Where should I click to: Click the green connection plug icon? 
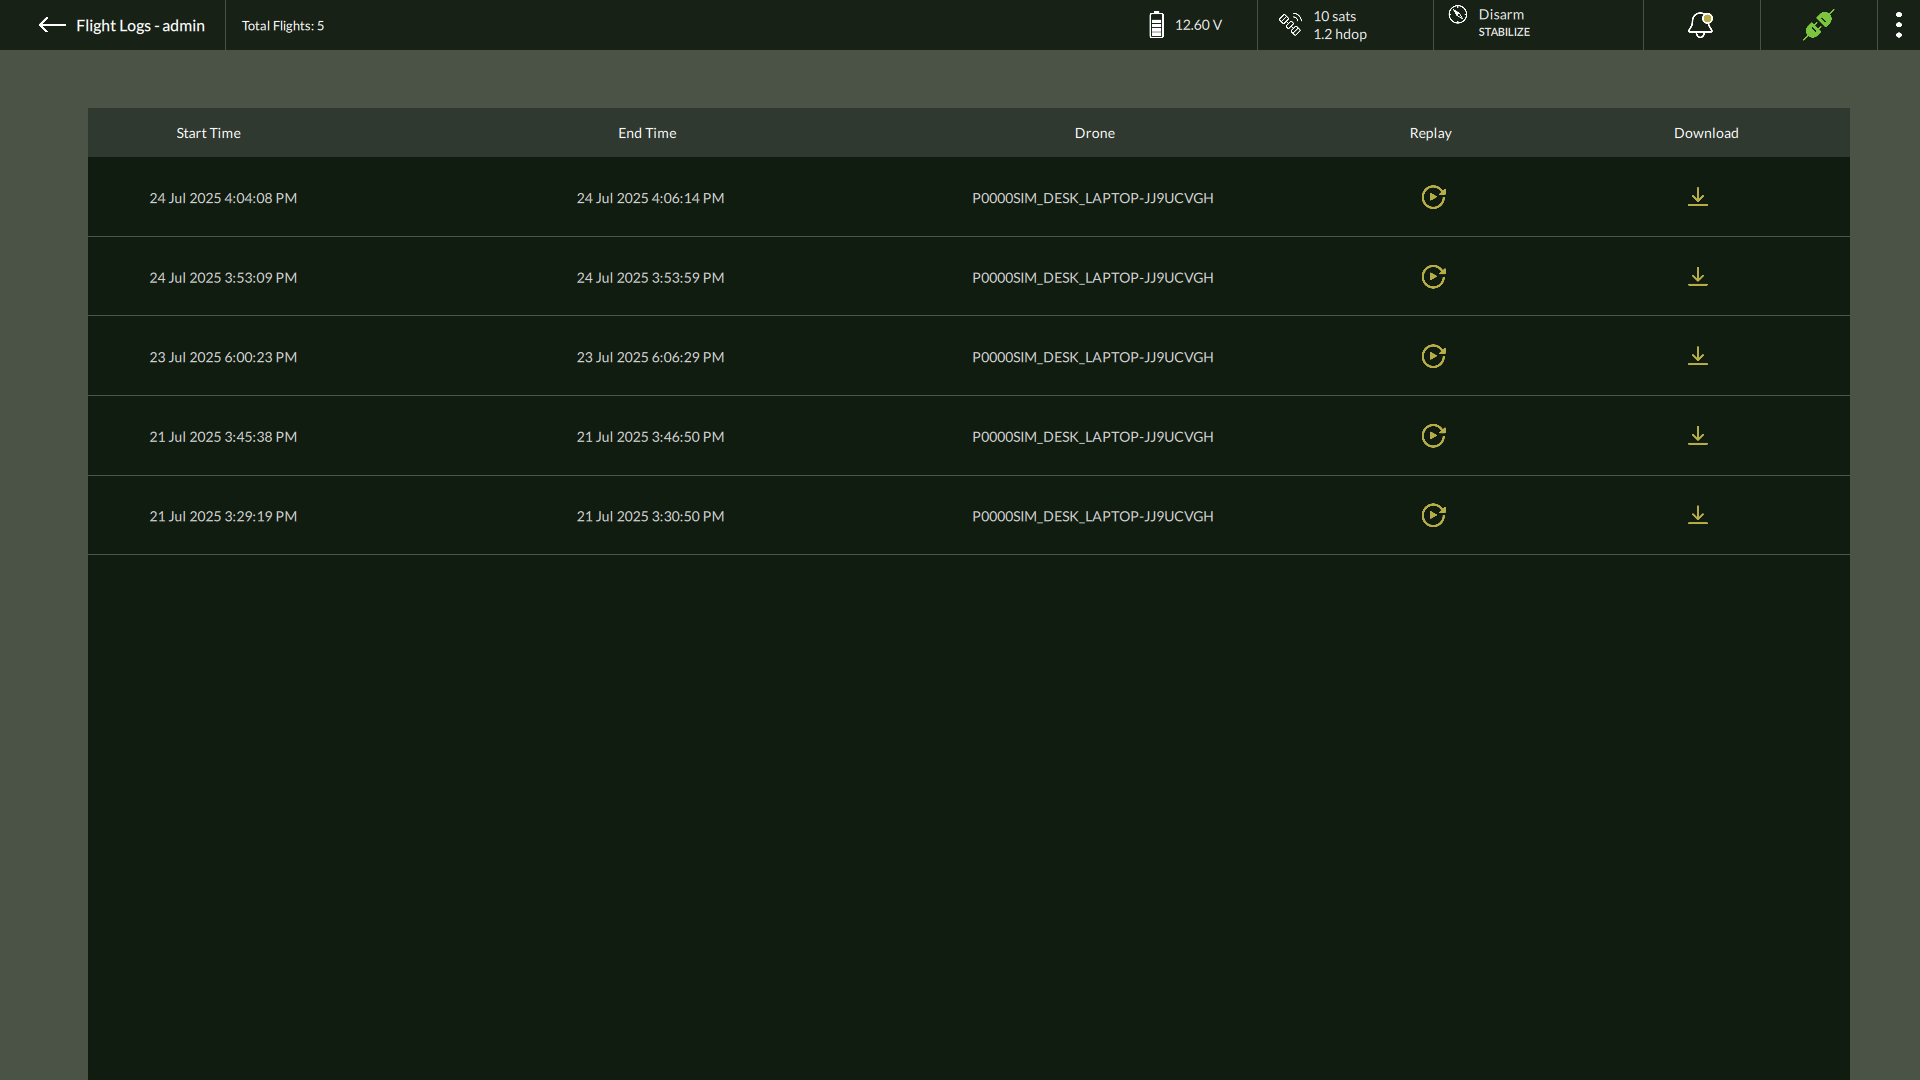[x=1819, y=25]
